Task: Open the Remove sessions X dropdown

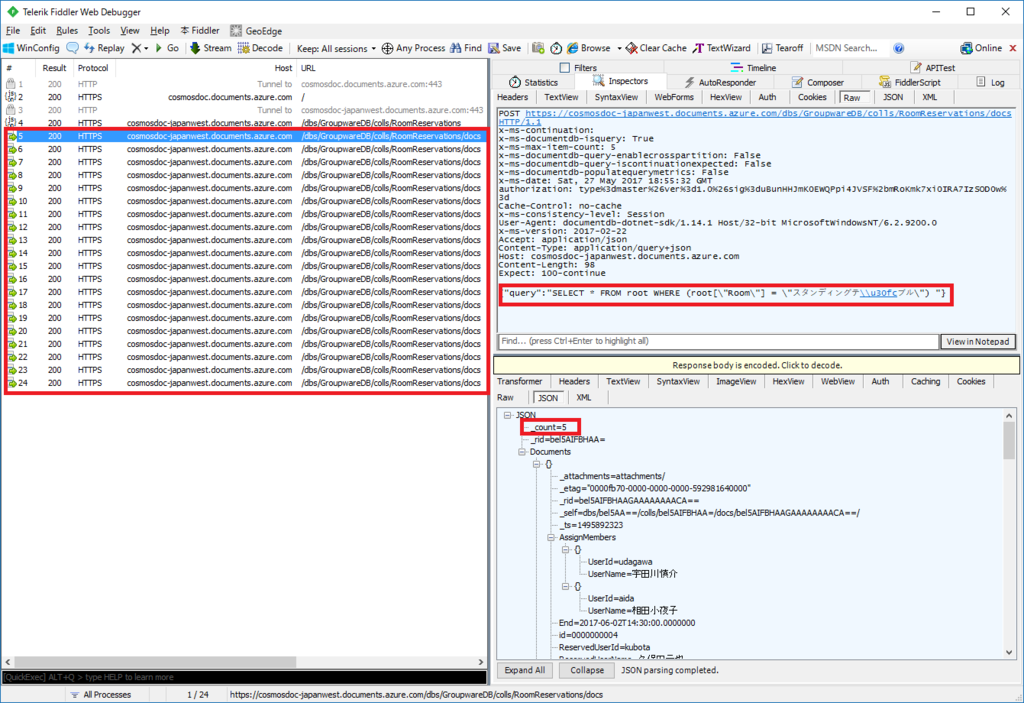Action: pyautogui.click(x=140, y=48)
